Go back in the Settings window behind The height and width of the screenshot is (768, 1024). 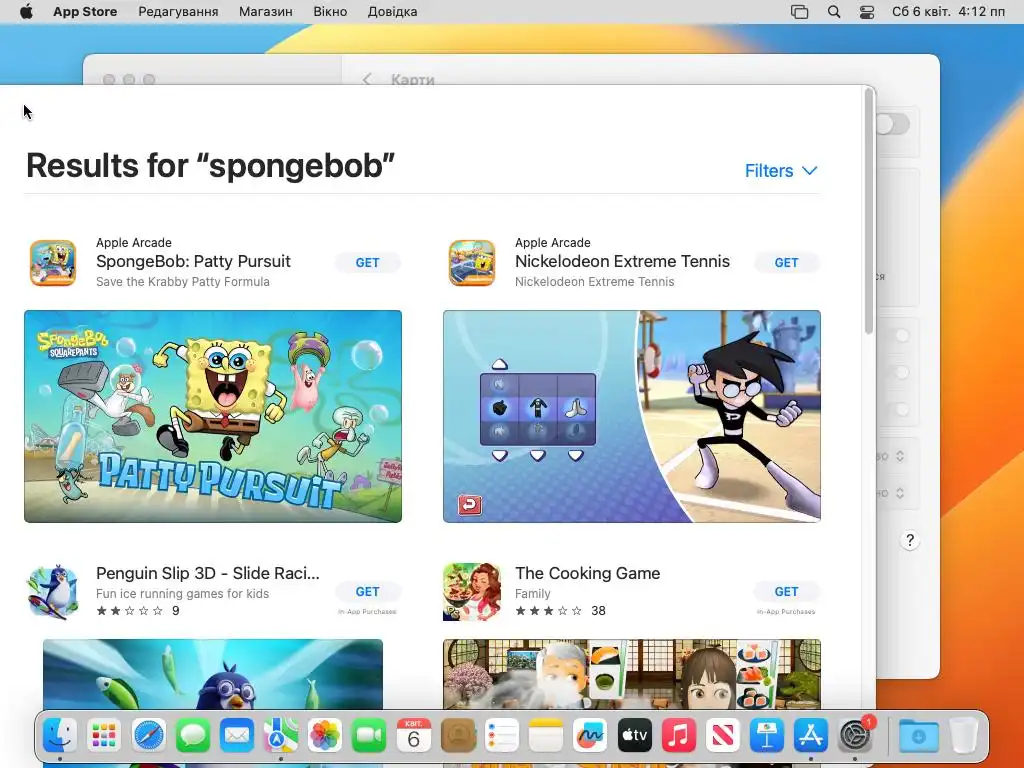tap(367, 79)
